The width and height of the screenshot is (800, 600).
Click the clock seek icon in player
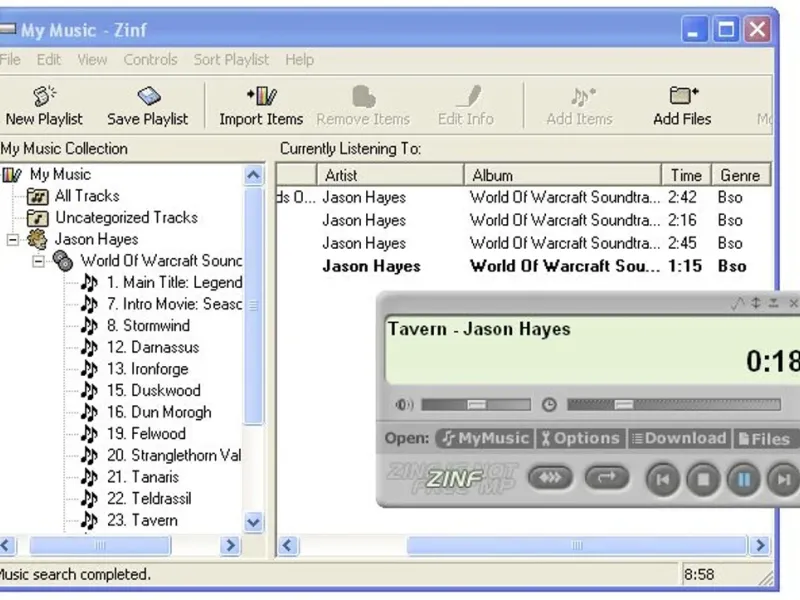pos(549,405)
